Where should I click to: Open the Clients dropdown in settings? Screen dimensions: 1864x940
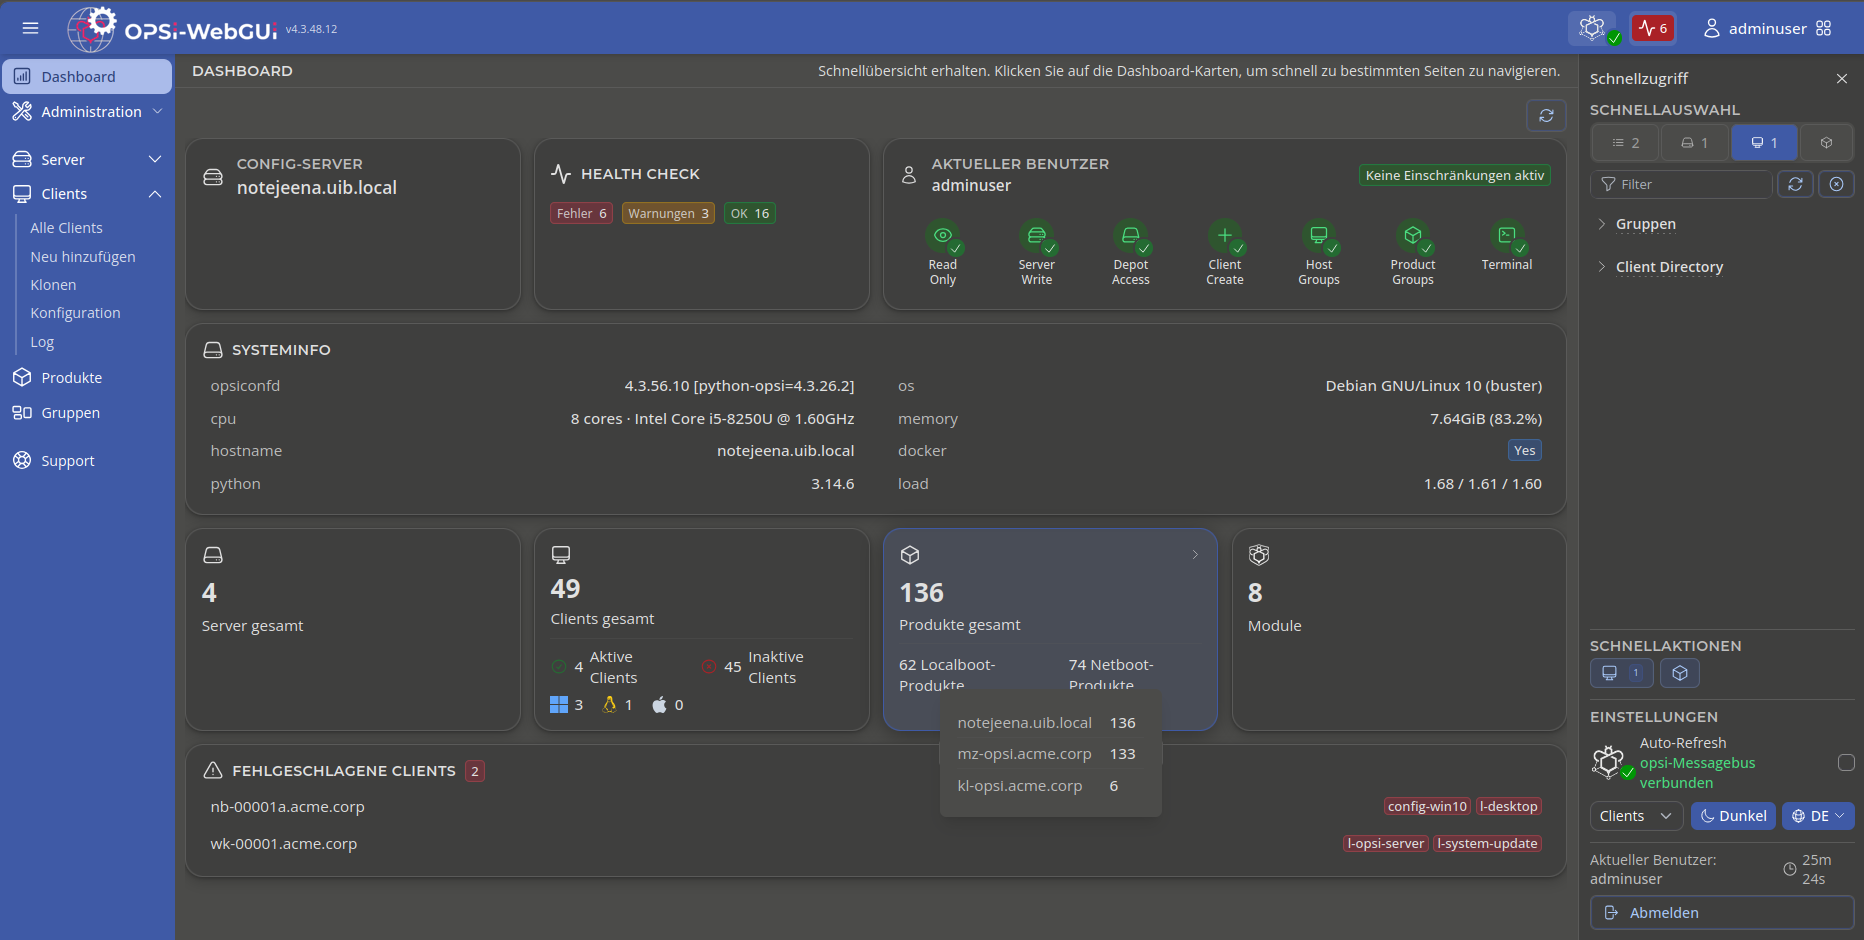point(1636,816)
